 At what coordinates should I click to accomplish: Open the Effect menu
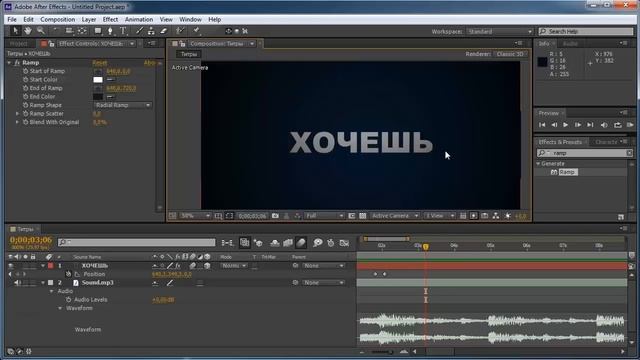pyautogui.click(x=110, y=19)
